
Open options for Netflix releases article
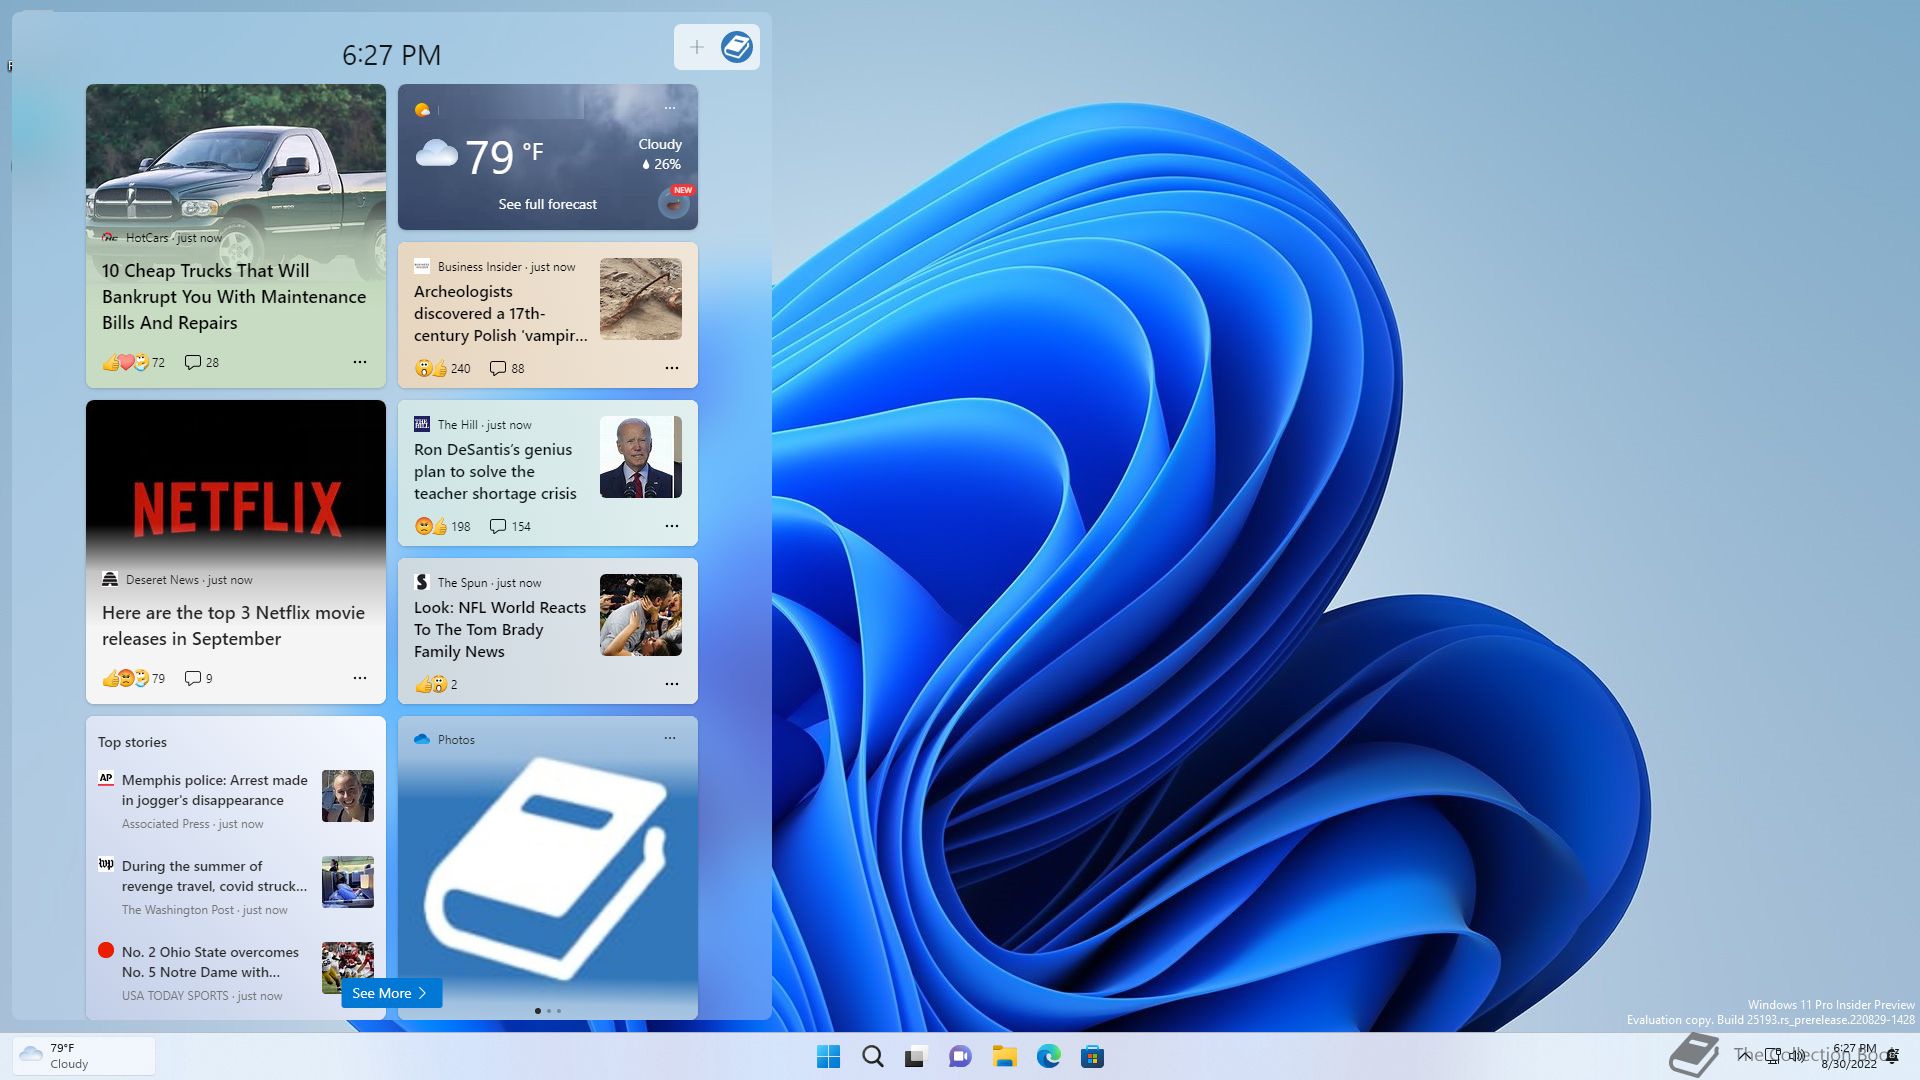[360, 678]
